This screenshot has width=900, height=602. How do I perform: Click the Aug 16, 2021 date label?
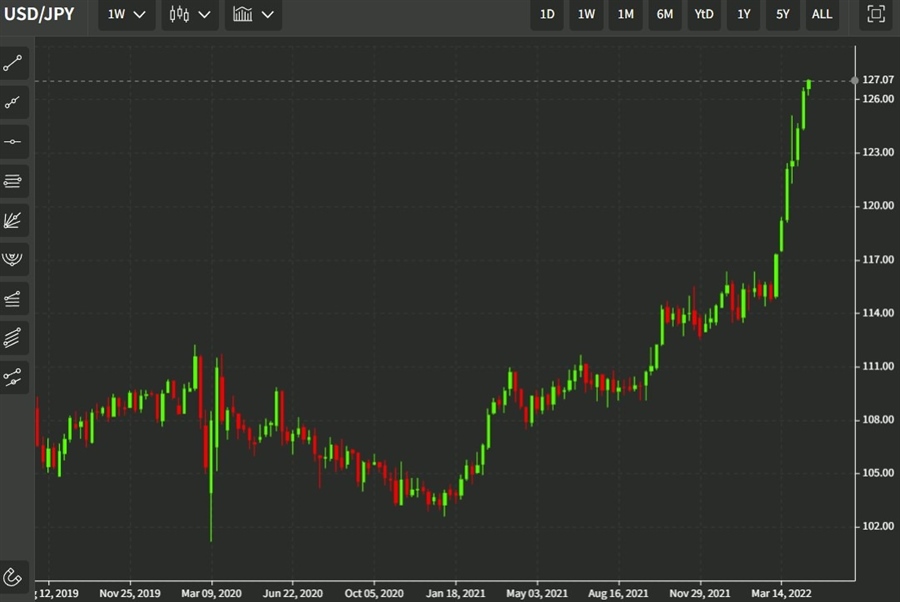[618, 593]
